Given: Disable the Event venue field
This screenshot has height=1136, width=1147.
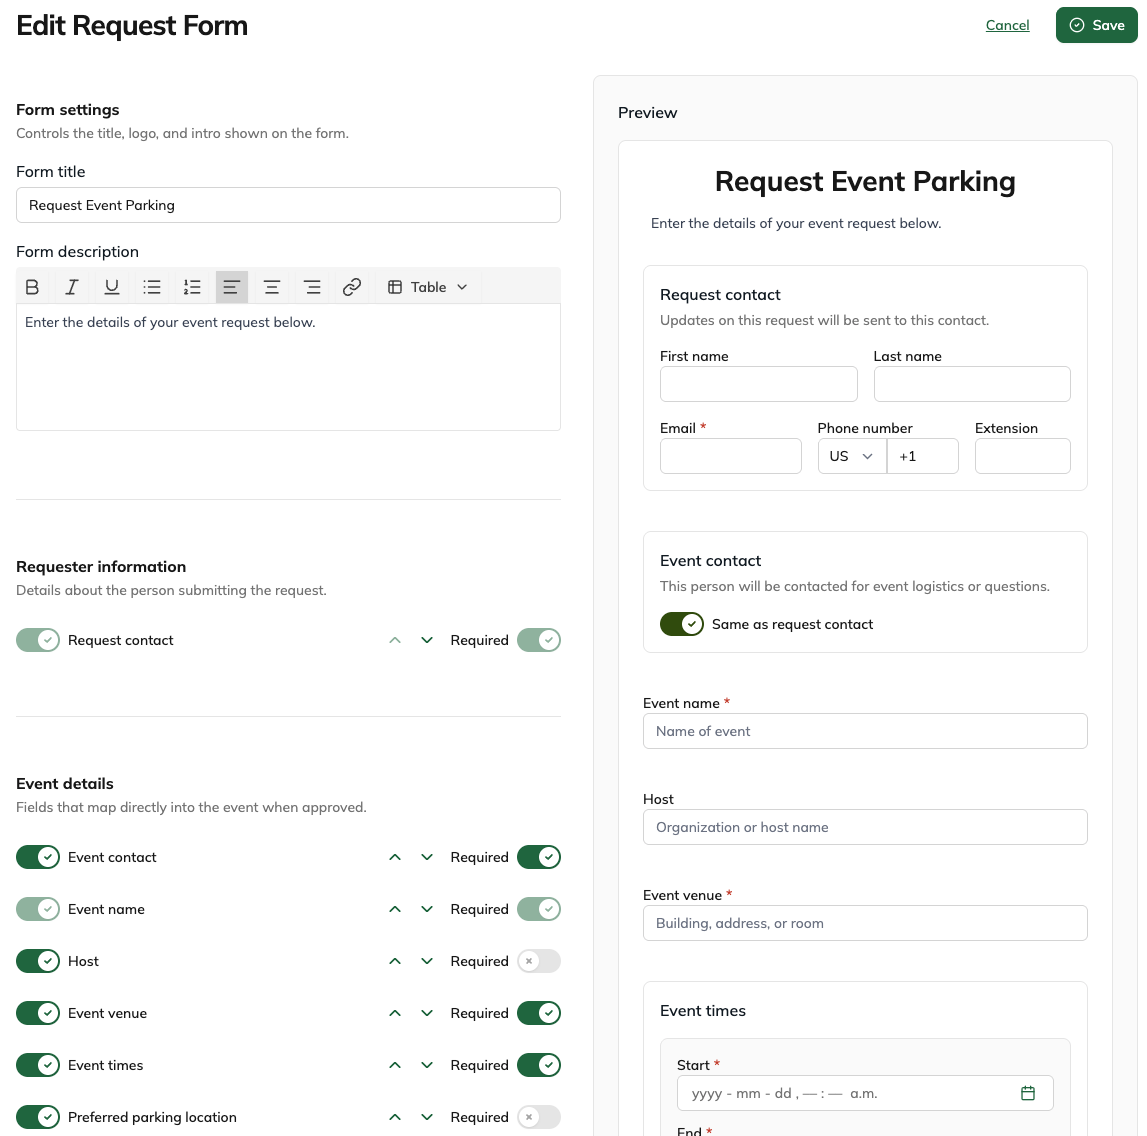Looking at the screenshot, I should point(38,1013).
